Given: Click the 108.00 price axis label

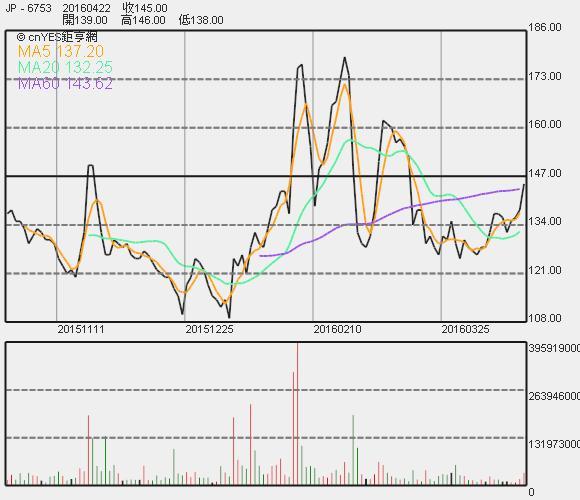Looking at the screenshot, I should click(x=545, y=318).
